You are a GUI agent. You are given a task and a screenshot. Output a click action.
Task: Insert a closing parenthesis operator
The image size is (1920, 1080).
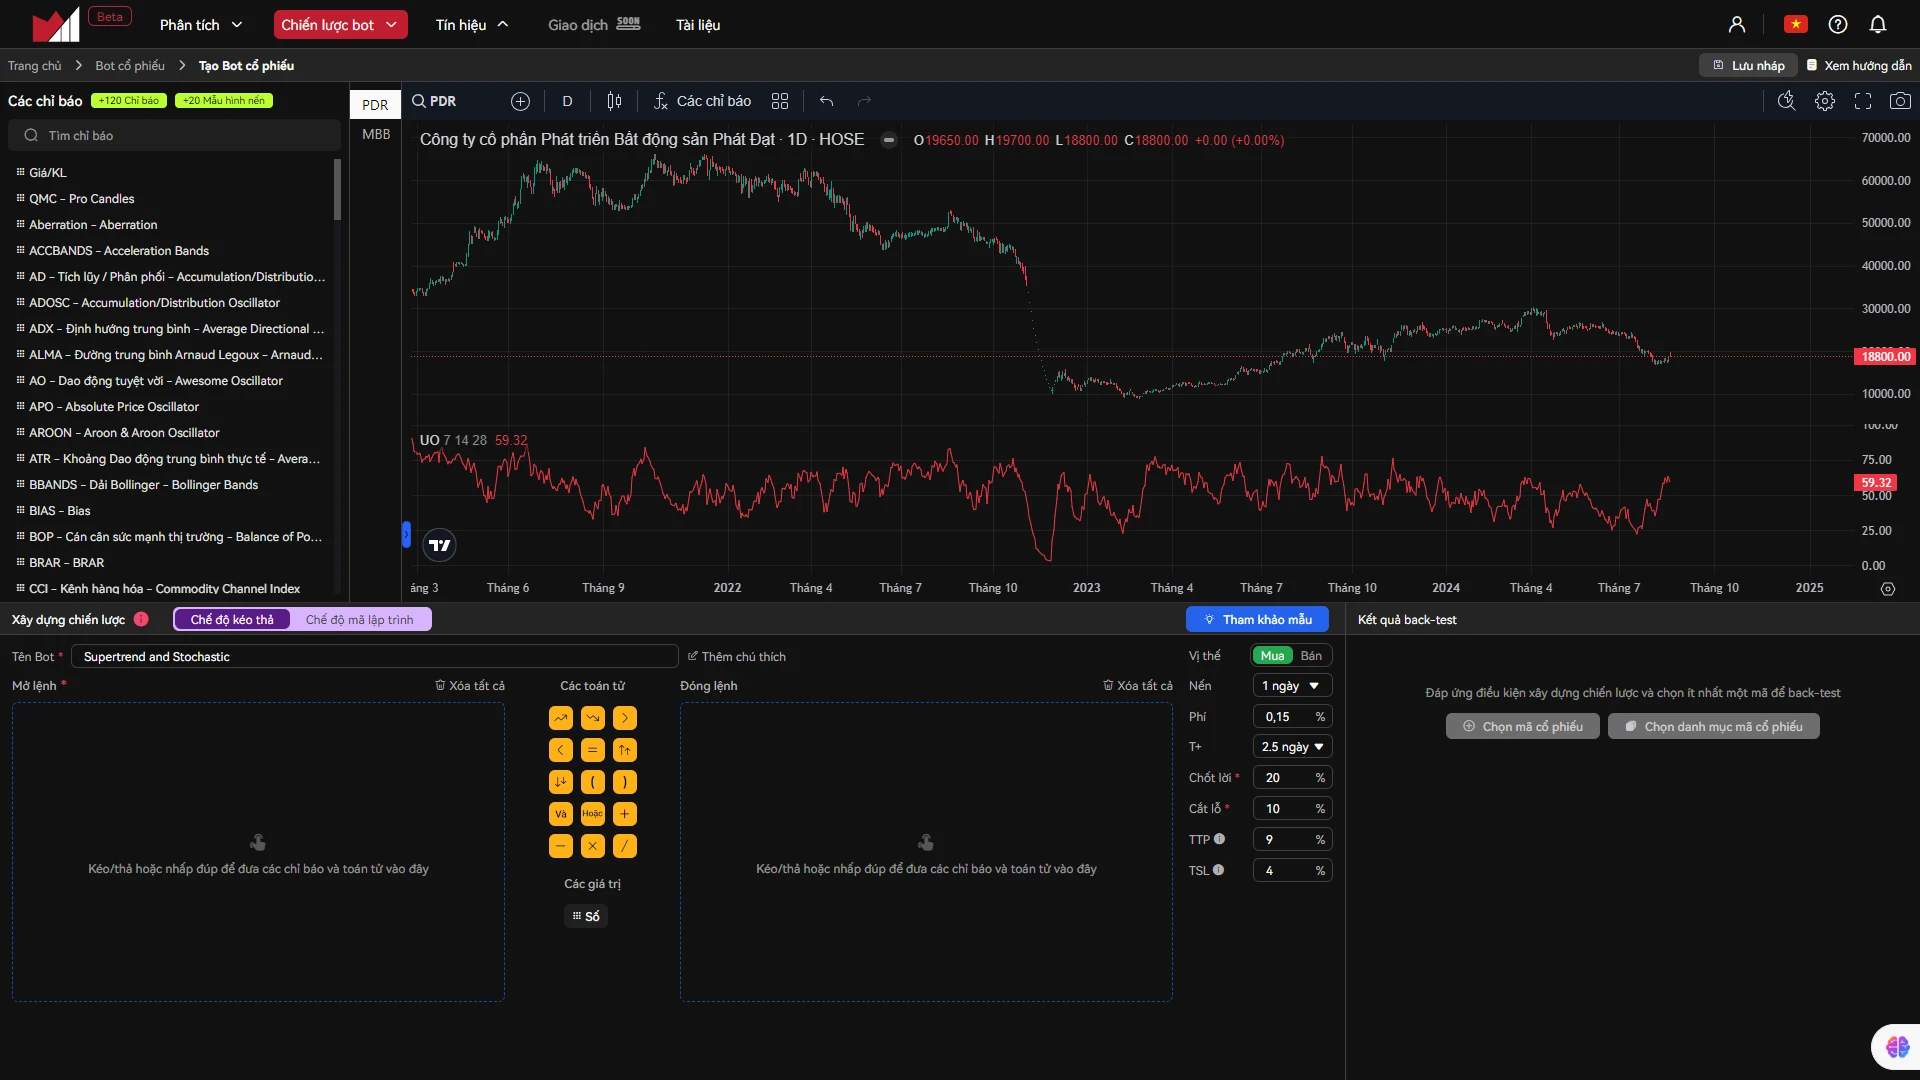pyautogui.click(x=625, y=782)
